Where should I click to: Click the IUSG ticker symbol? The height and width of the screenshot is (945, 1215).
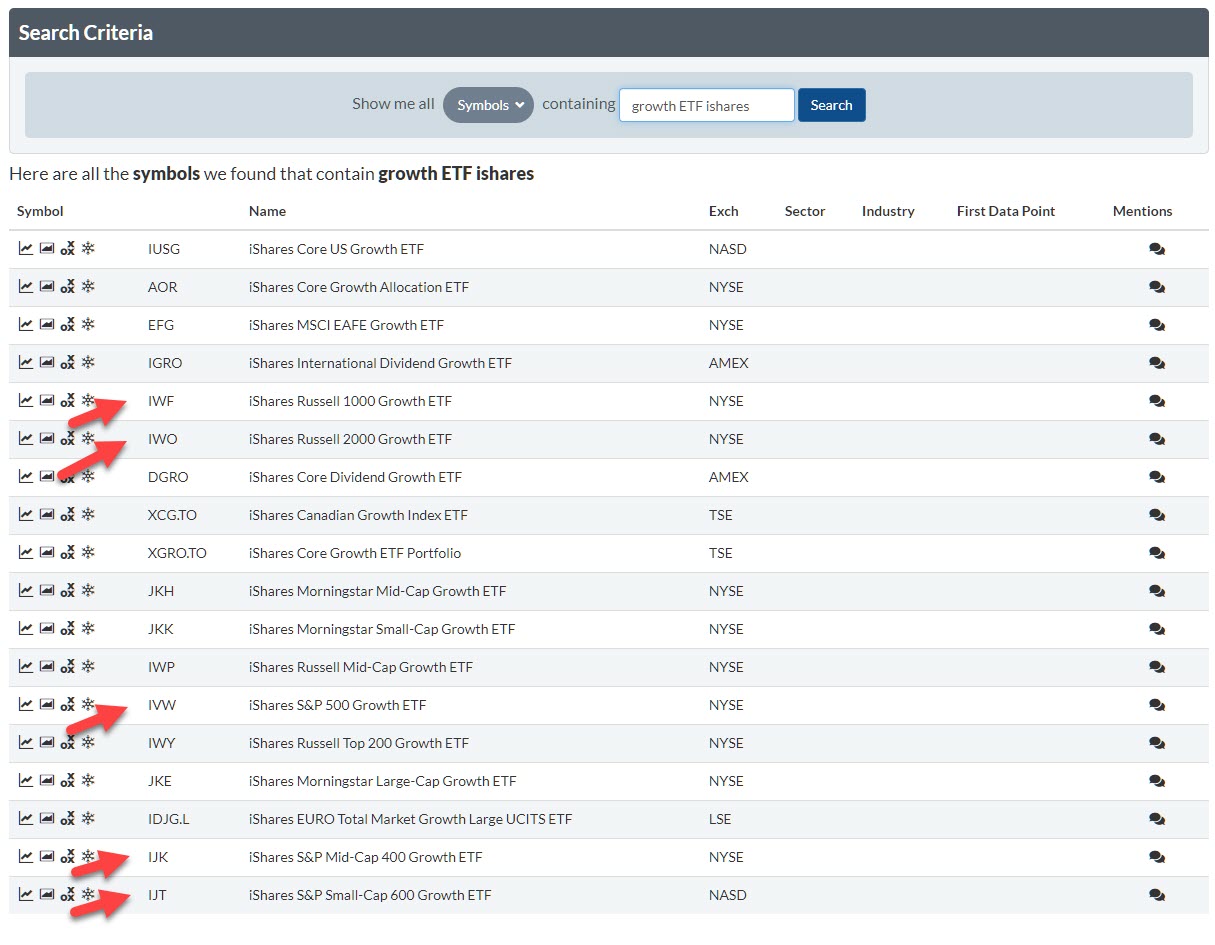pos(164,249)
